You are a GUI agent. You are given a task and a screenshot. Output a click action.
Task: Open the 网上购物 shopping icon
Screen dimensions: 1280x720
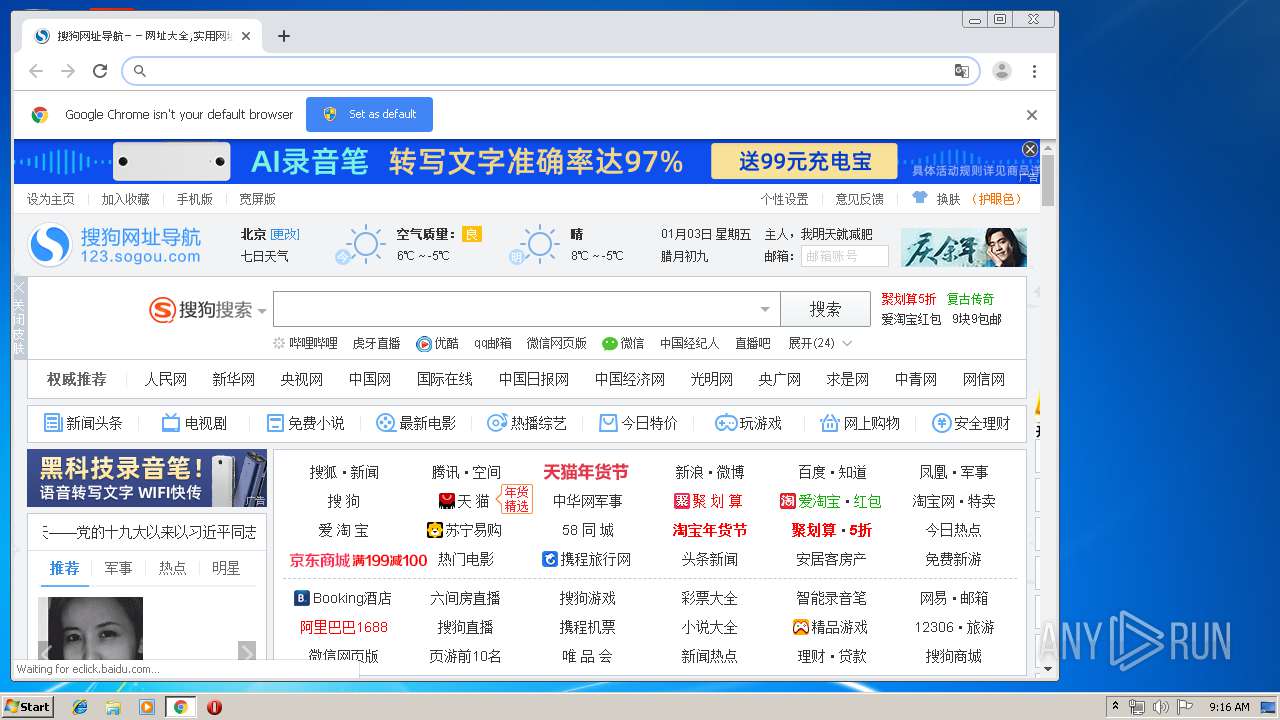829,423
